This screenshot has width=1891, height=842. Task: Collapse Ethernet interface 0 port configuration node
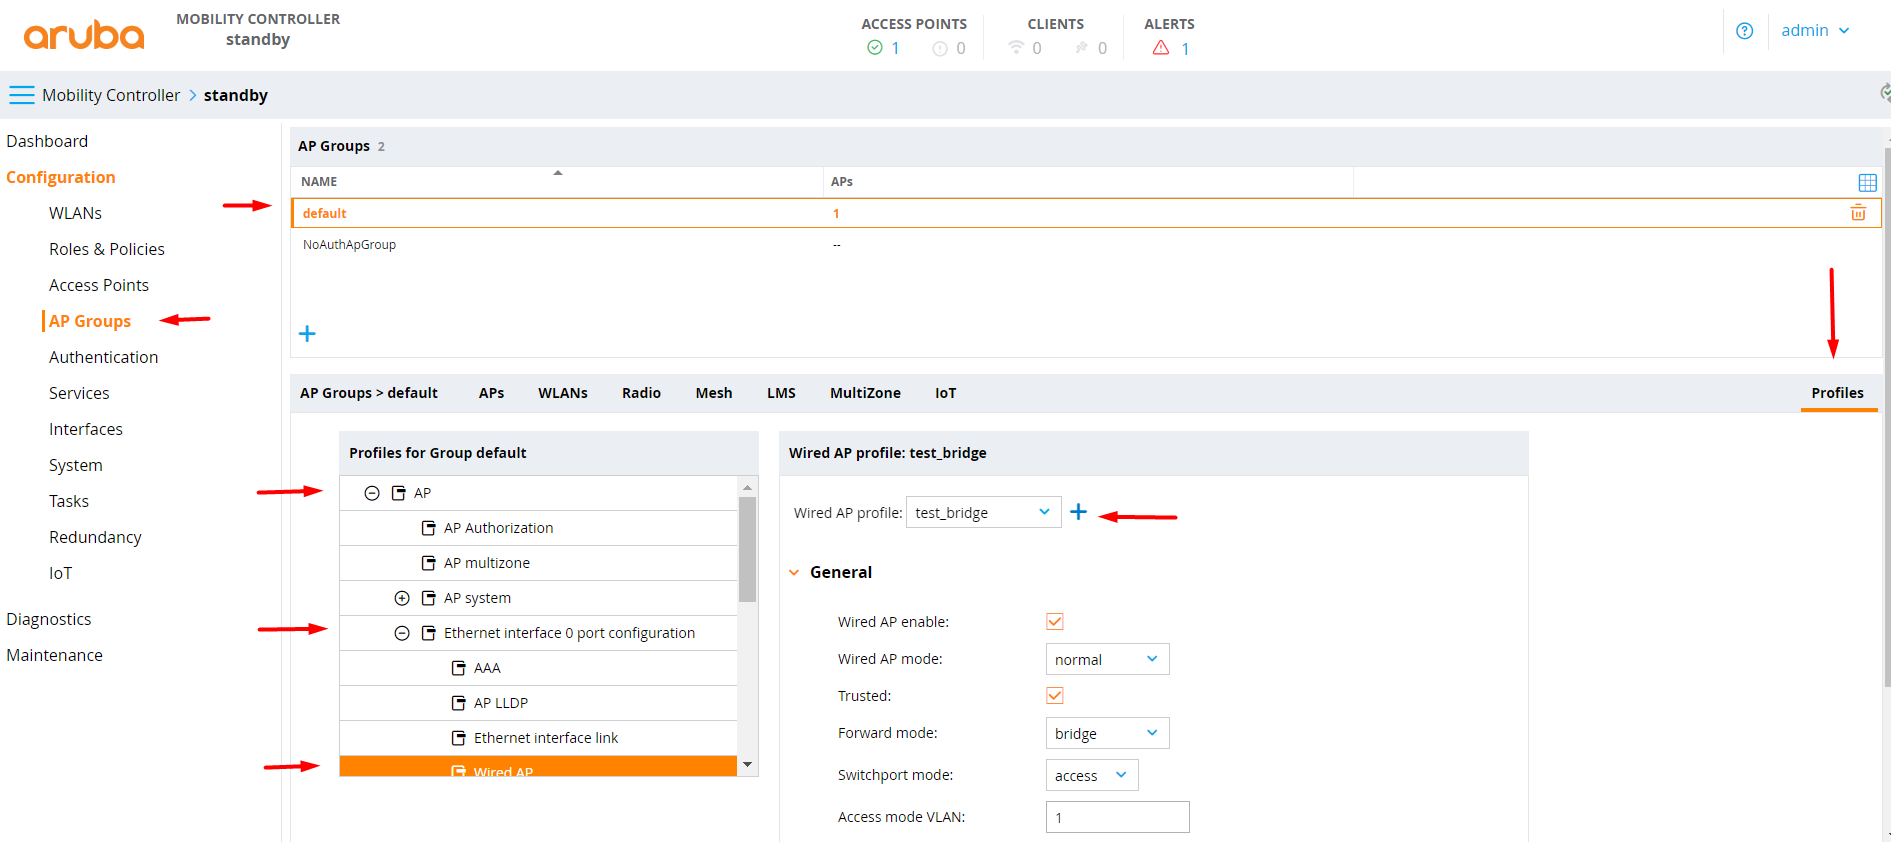402,633
